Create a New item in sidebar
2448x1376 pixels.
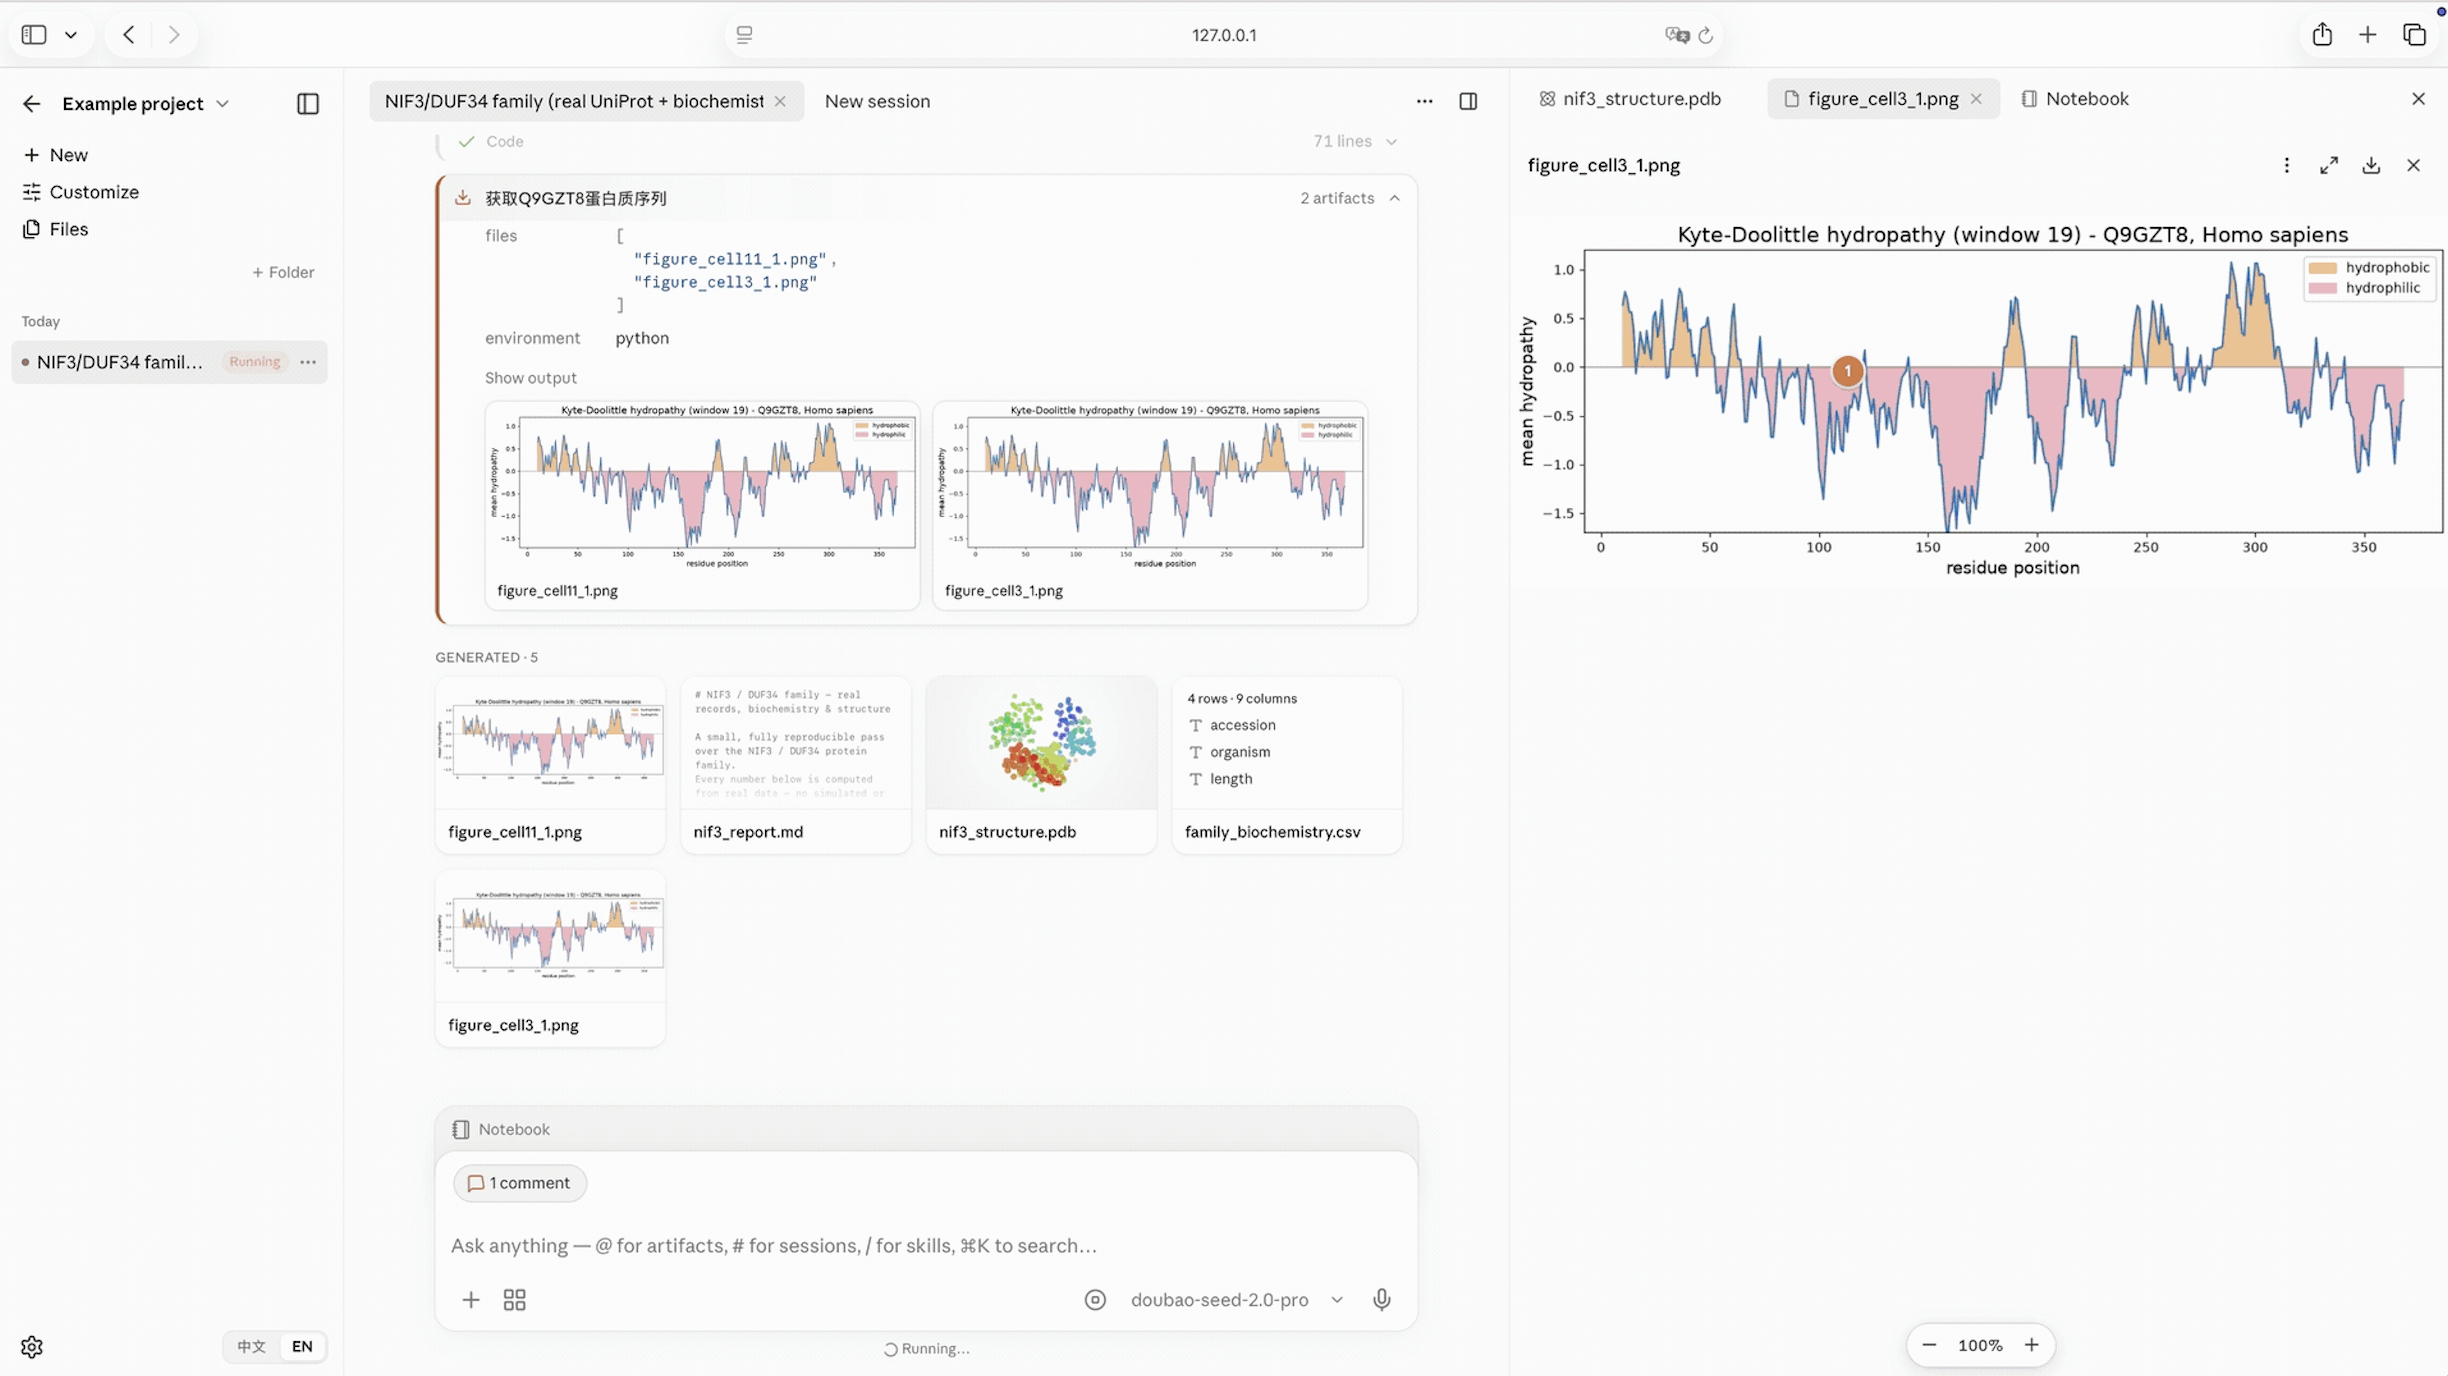(x=56, y=155)
